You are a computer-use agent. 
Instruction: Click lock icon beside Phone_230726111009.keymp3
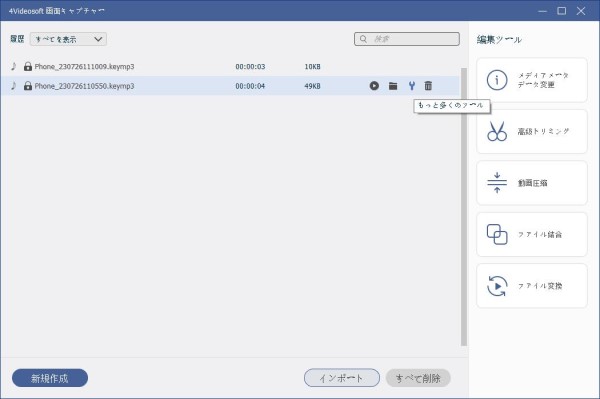click(x=28, y=66)
